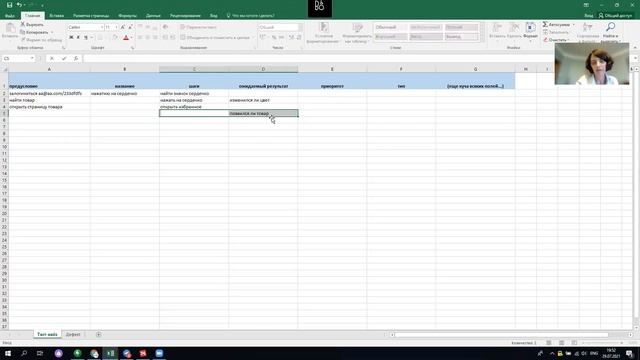The height and width of the screenshot is (360, 640).
Task: Switch to the Рецензирование tab
Action: (185, 16)
